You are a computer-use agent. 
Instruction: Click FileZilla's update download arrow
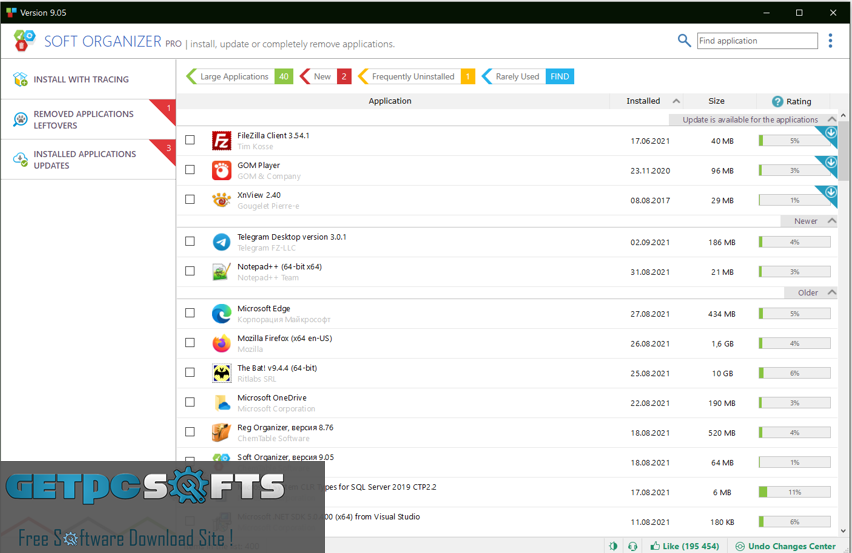click(831, 133)
